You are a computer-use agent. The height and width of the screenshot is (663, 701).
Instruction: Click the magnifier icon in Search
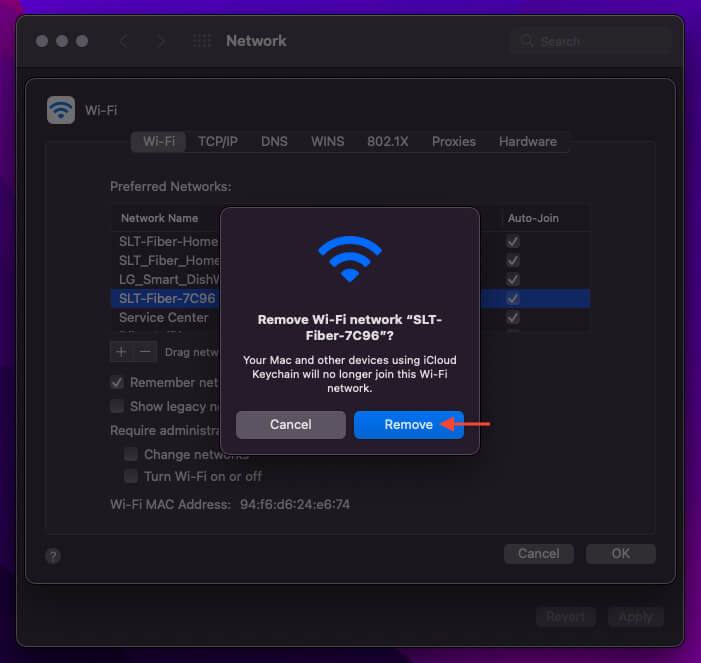pyautogui.click(x=527, y=41)
